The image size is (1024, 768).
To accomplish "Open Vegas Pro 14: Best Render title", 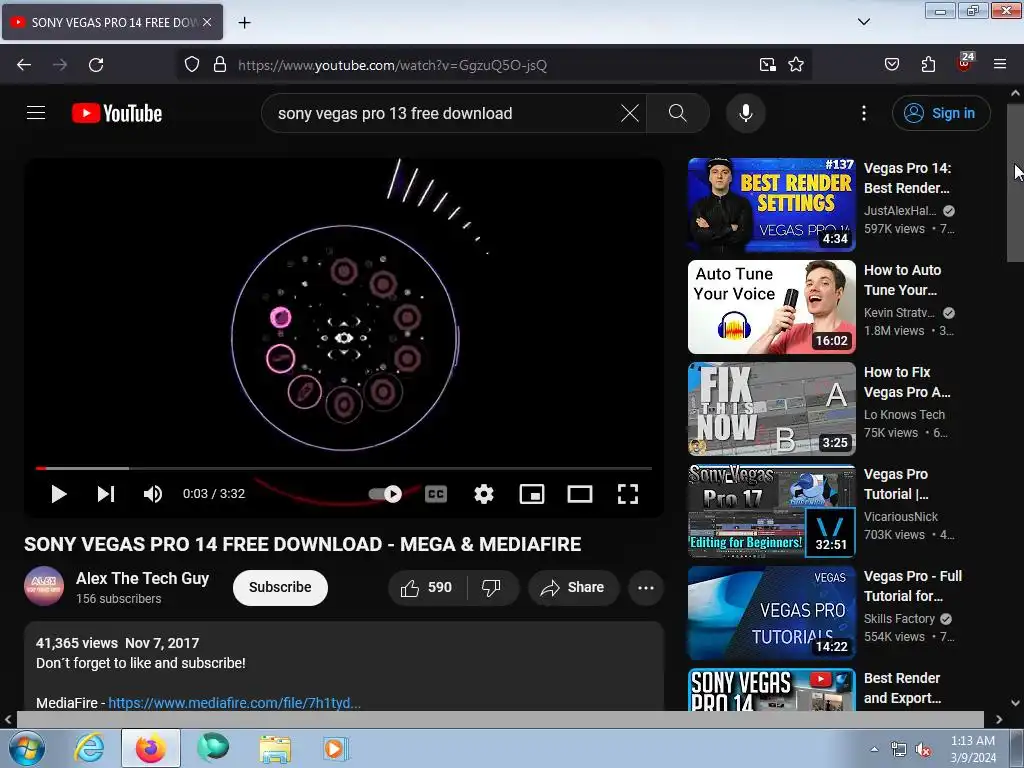I will pos(907,178).
